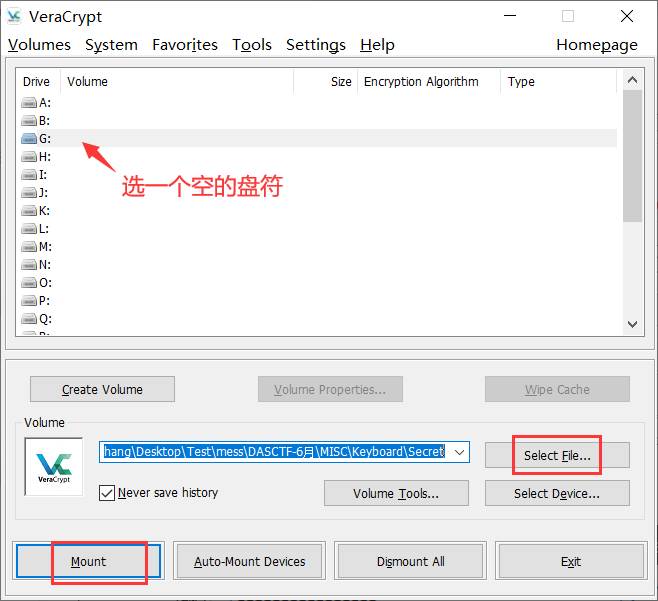Click the drive icon for O:
This screenshot has height=601, width=658.
coord(29,283)
